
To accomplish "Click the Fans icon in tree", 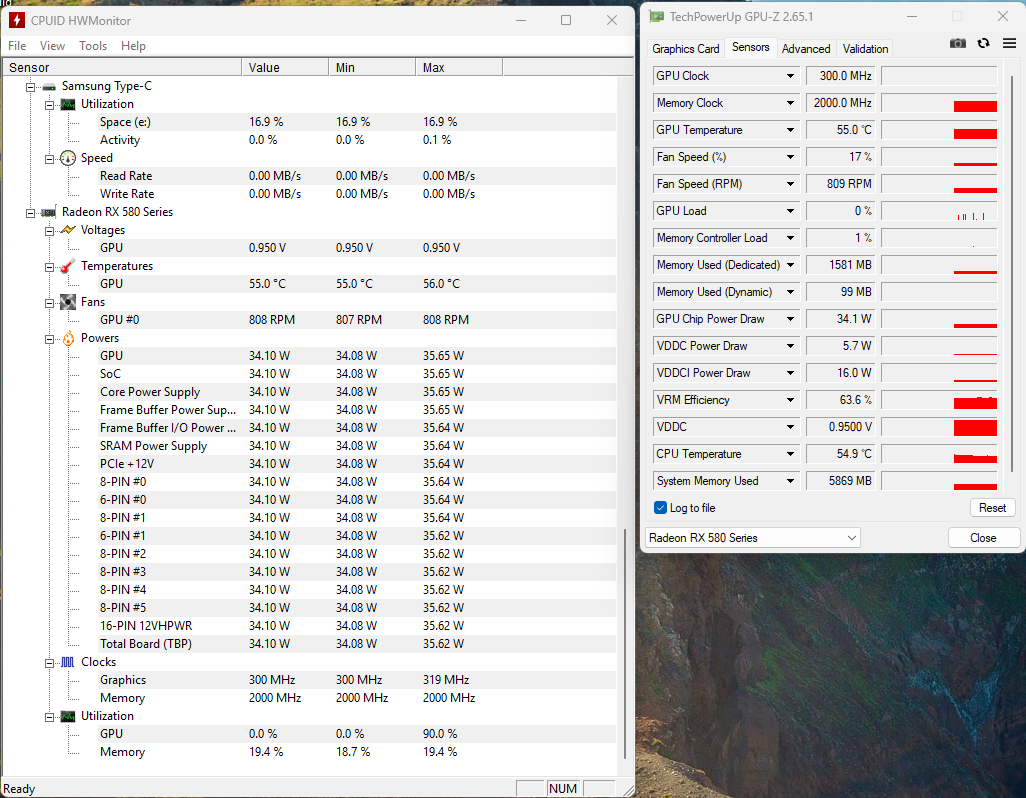I will (x=67, y=302).
